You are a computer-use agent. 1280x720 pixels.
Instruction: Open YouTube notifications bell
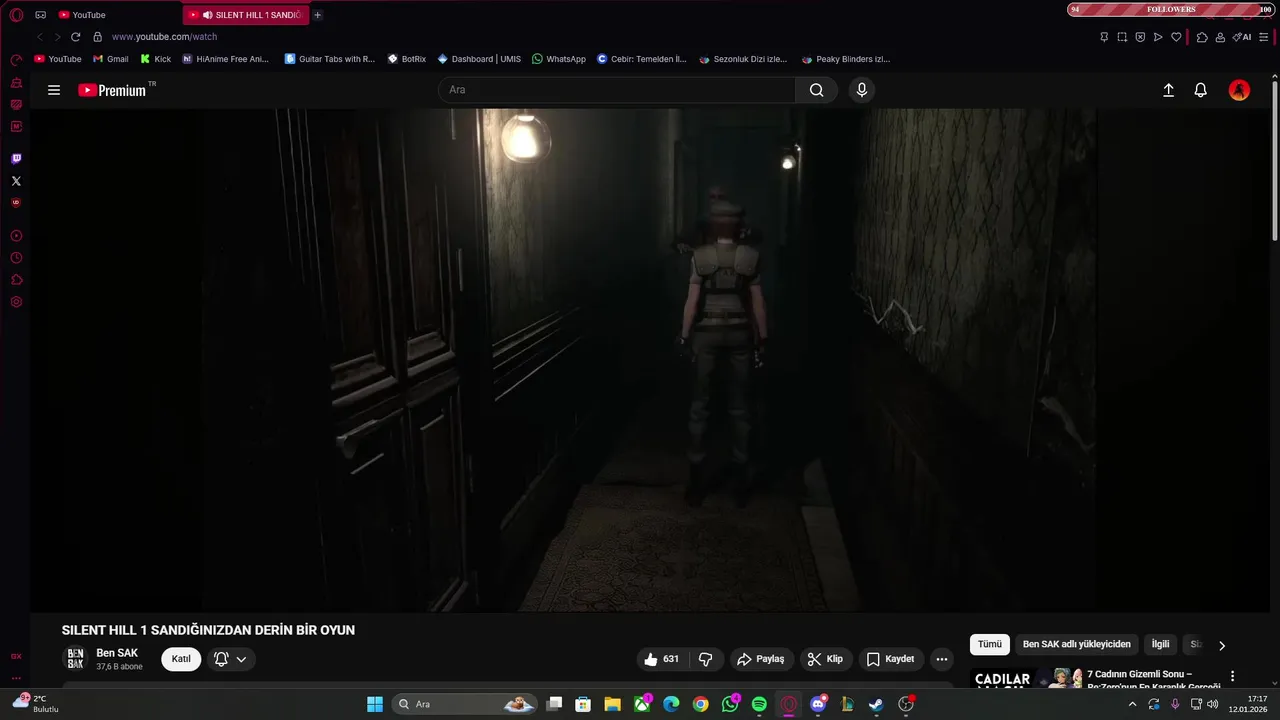[x=1201, y=90]
